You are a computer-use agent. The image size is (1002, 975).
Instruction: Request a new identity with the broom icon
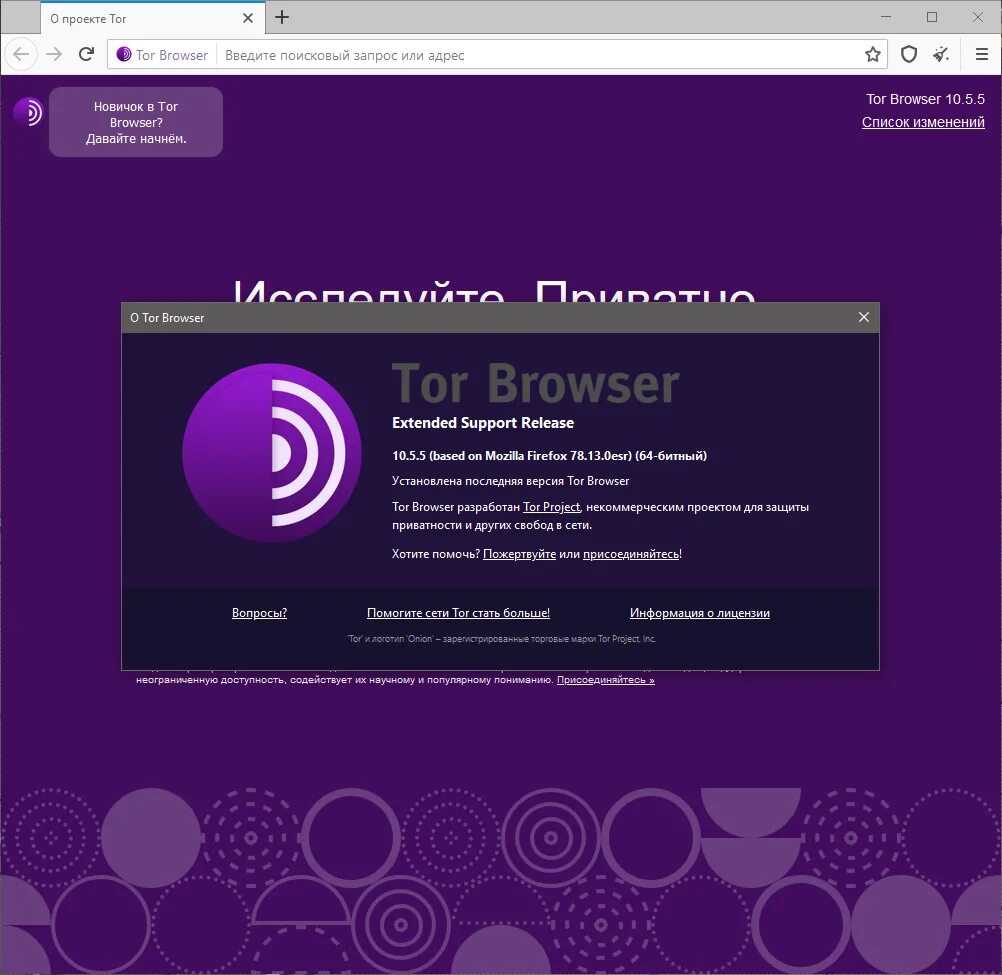point(941,54)
